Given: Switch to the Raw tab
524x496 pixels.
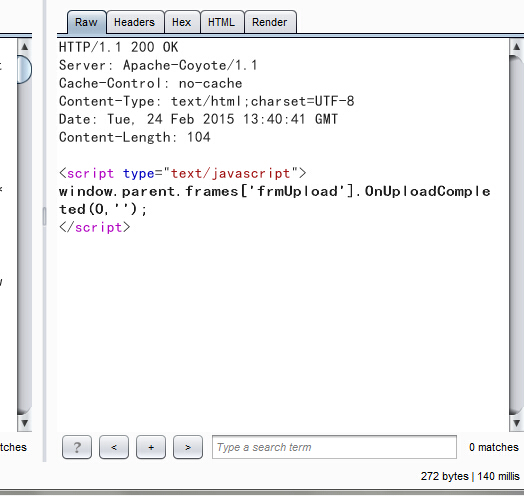Looking at the screenshot, I should [x=87, y=22].
